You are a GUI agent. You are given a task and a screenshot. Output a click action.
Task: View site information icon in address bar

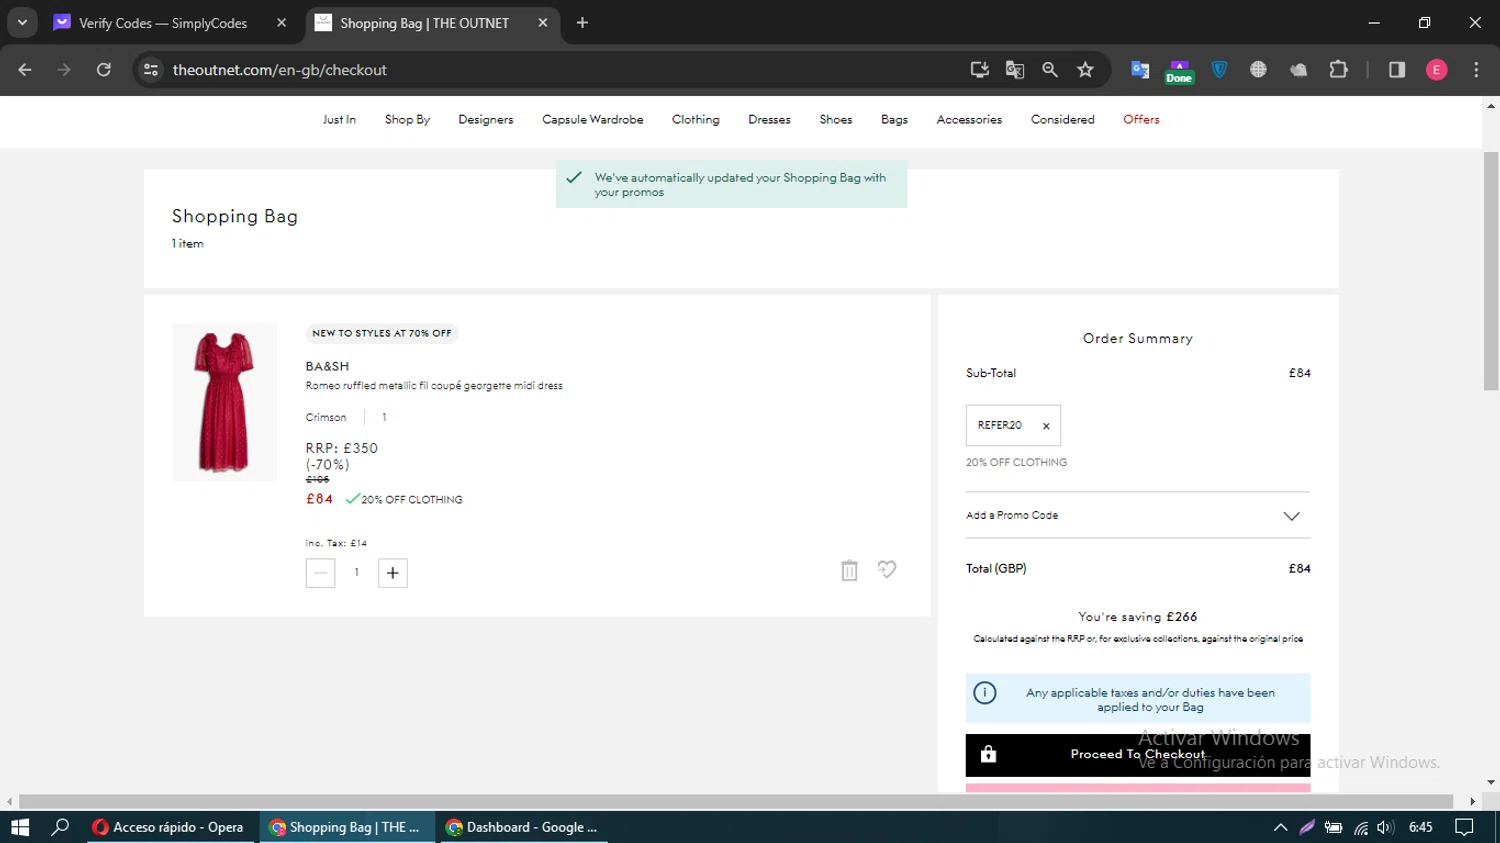pos(151,70)
